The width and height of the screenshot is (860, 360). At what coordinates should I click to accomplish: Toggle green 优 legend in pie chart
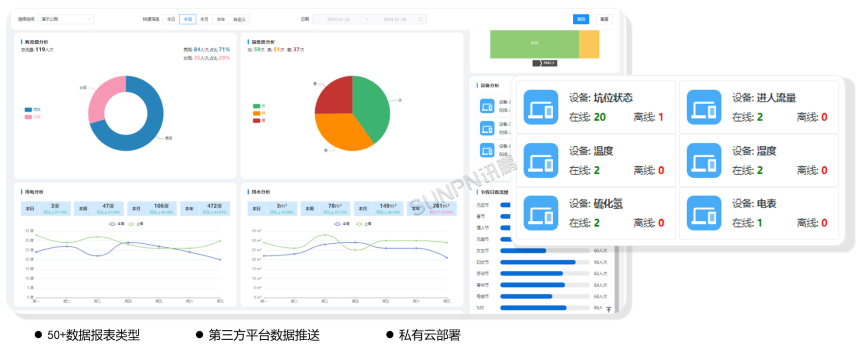pos(259,105)
